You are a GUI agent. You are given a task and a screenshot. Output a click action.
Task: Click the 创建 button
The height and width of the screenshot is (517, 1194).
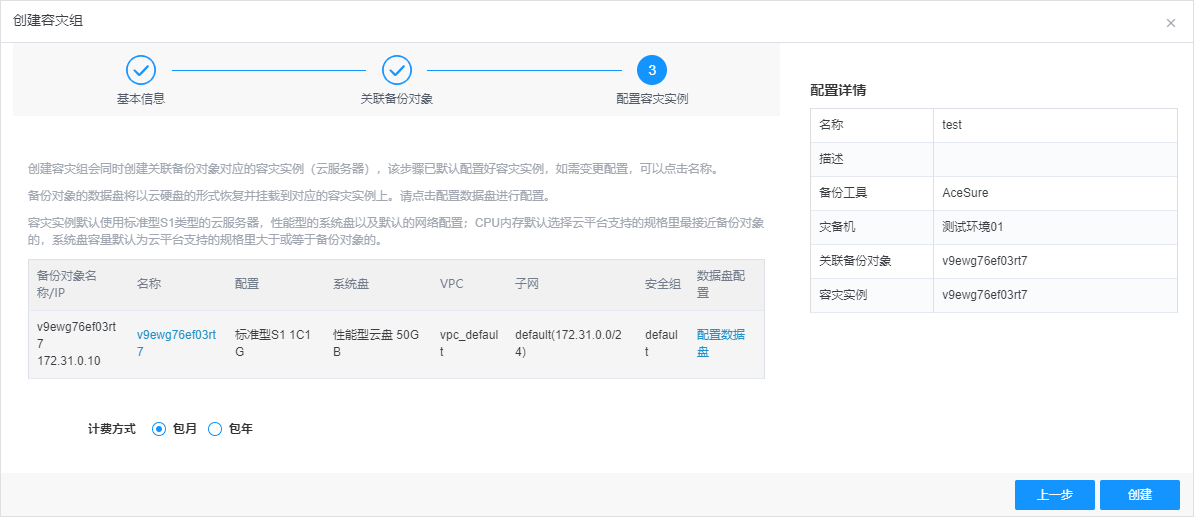(x=1140, y=495)
